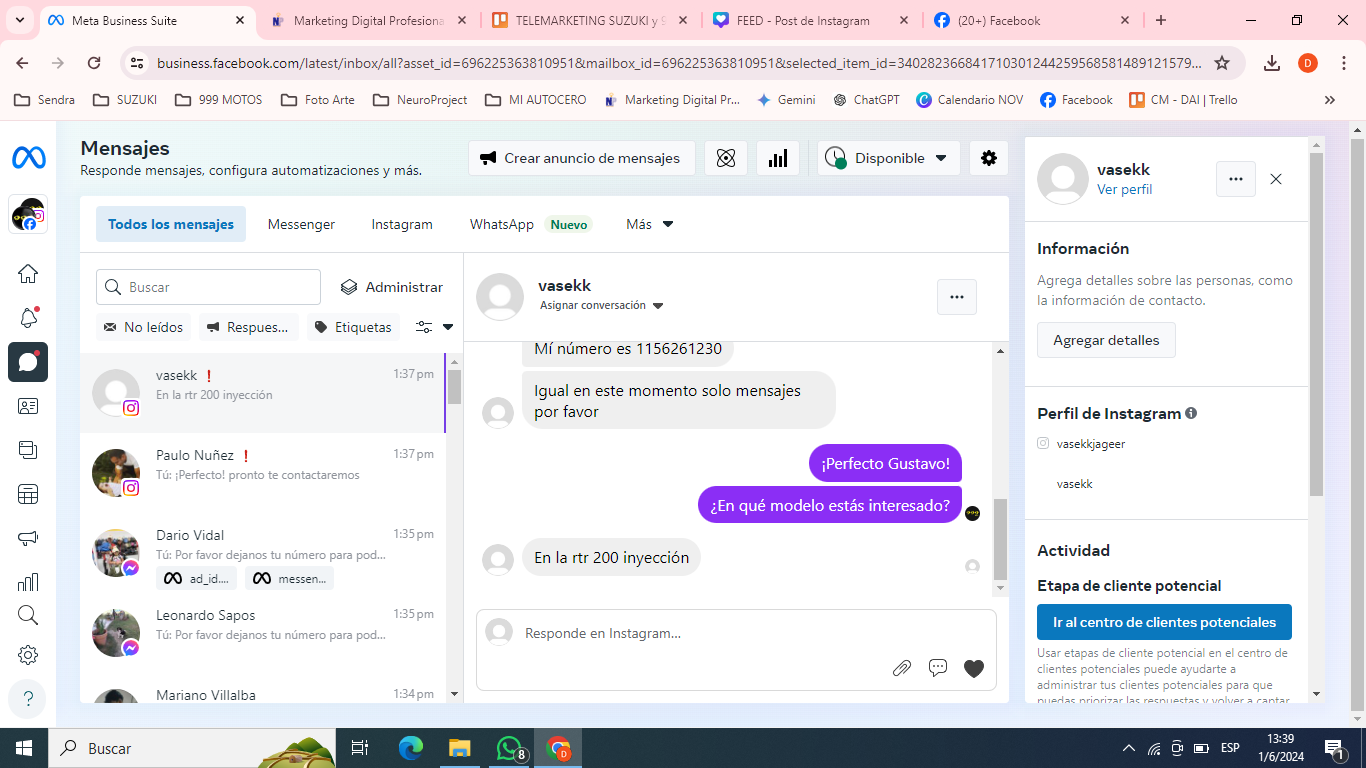This screenshot has width=1366, height=768.
Task: Open the Asignar conversación dropdown
Action: point(601,306)
